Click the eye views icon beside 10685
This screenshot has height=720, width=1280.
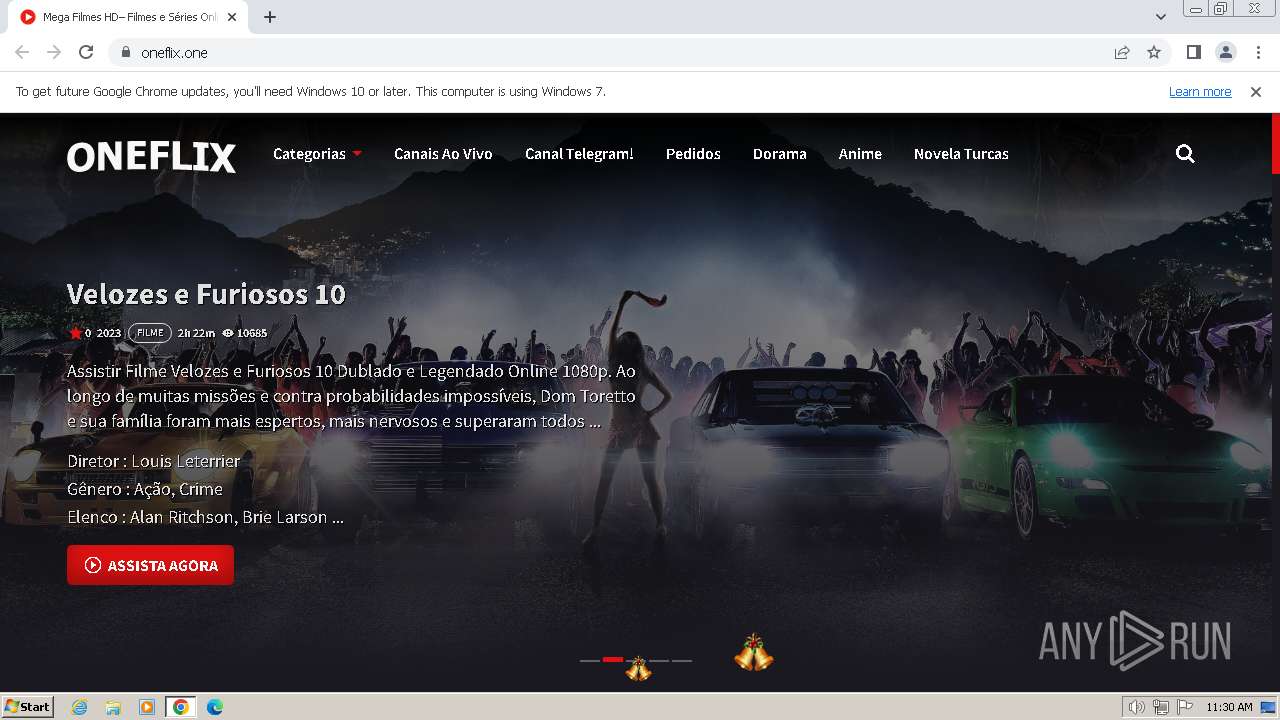228,333
